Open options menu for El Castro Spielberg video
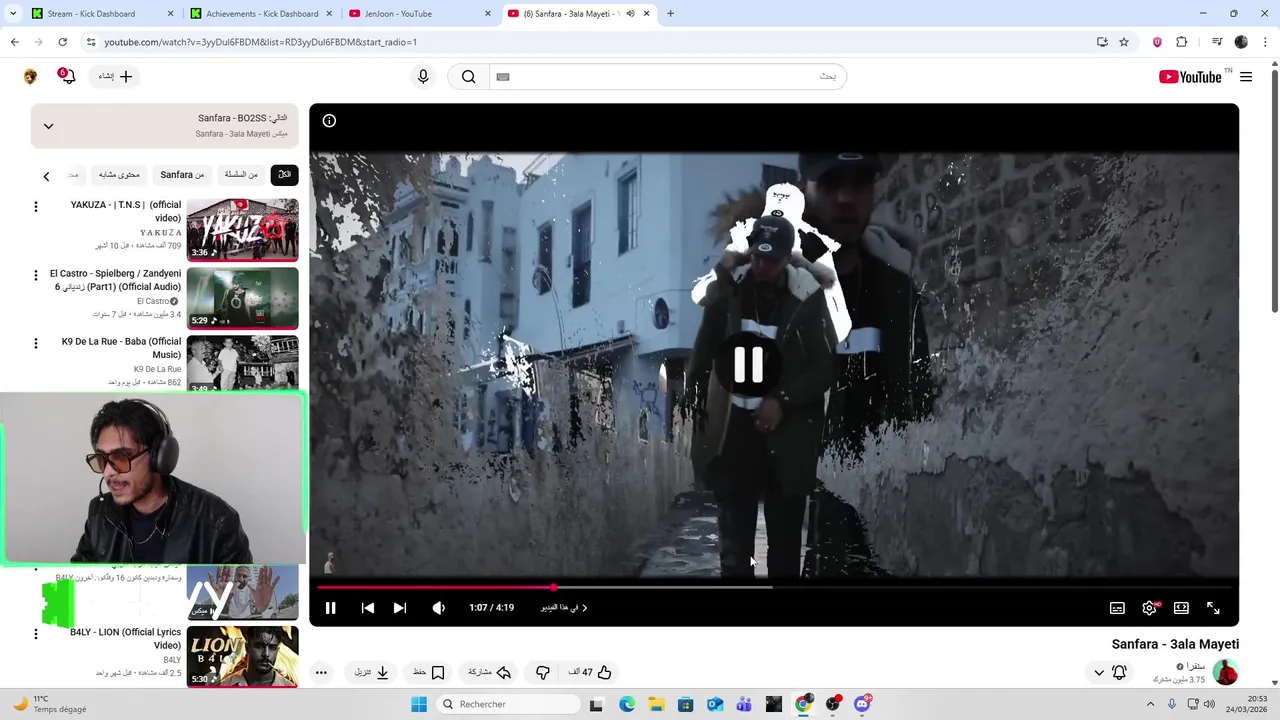This screenshot has width=1280, height=720. click(36, 275)
